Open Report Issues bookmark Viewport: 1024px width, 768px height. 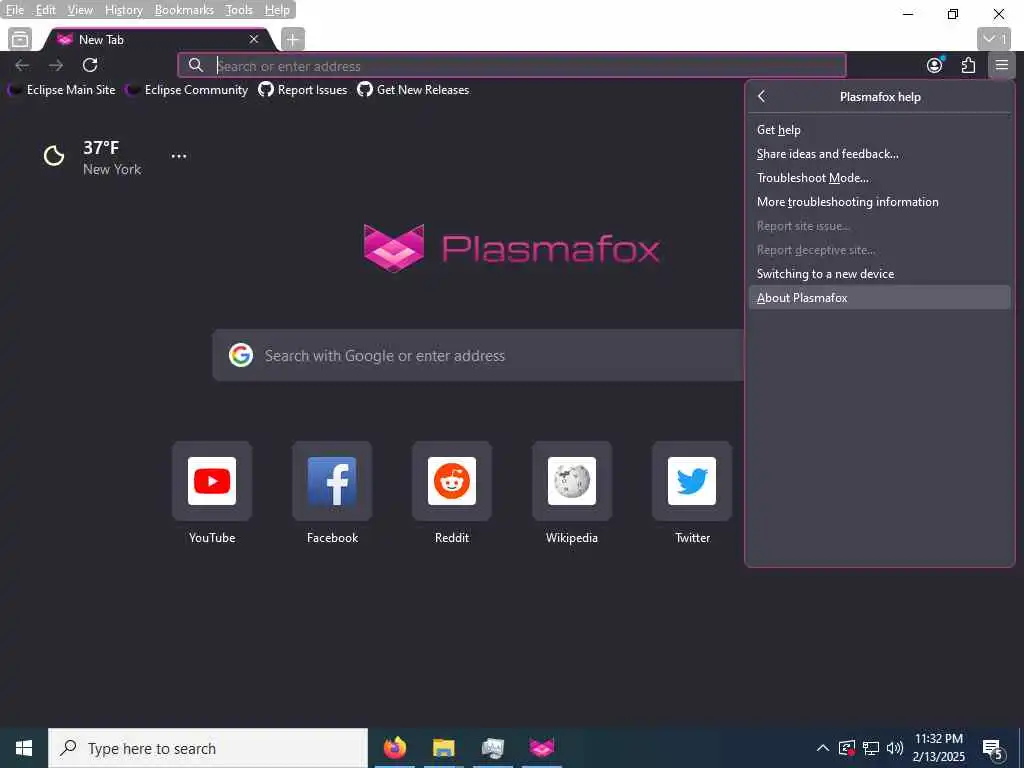[302, 89]
